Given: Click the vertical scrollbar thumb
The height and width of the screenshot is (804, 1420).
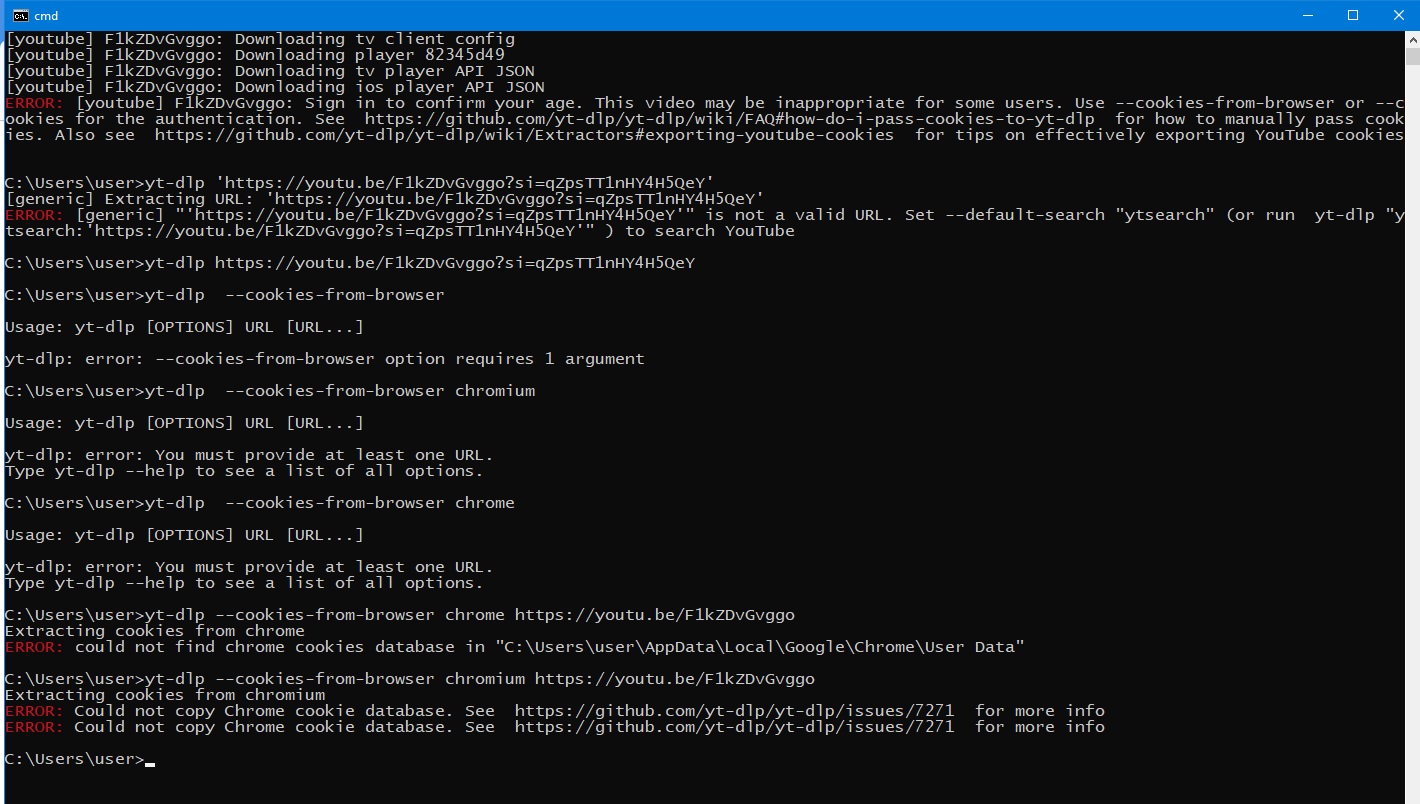Looking at the screenshot, I should click(x=1412, y=57).
